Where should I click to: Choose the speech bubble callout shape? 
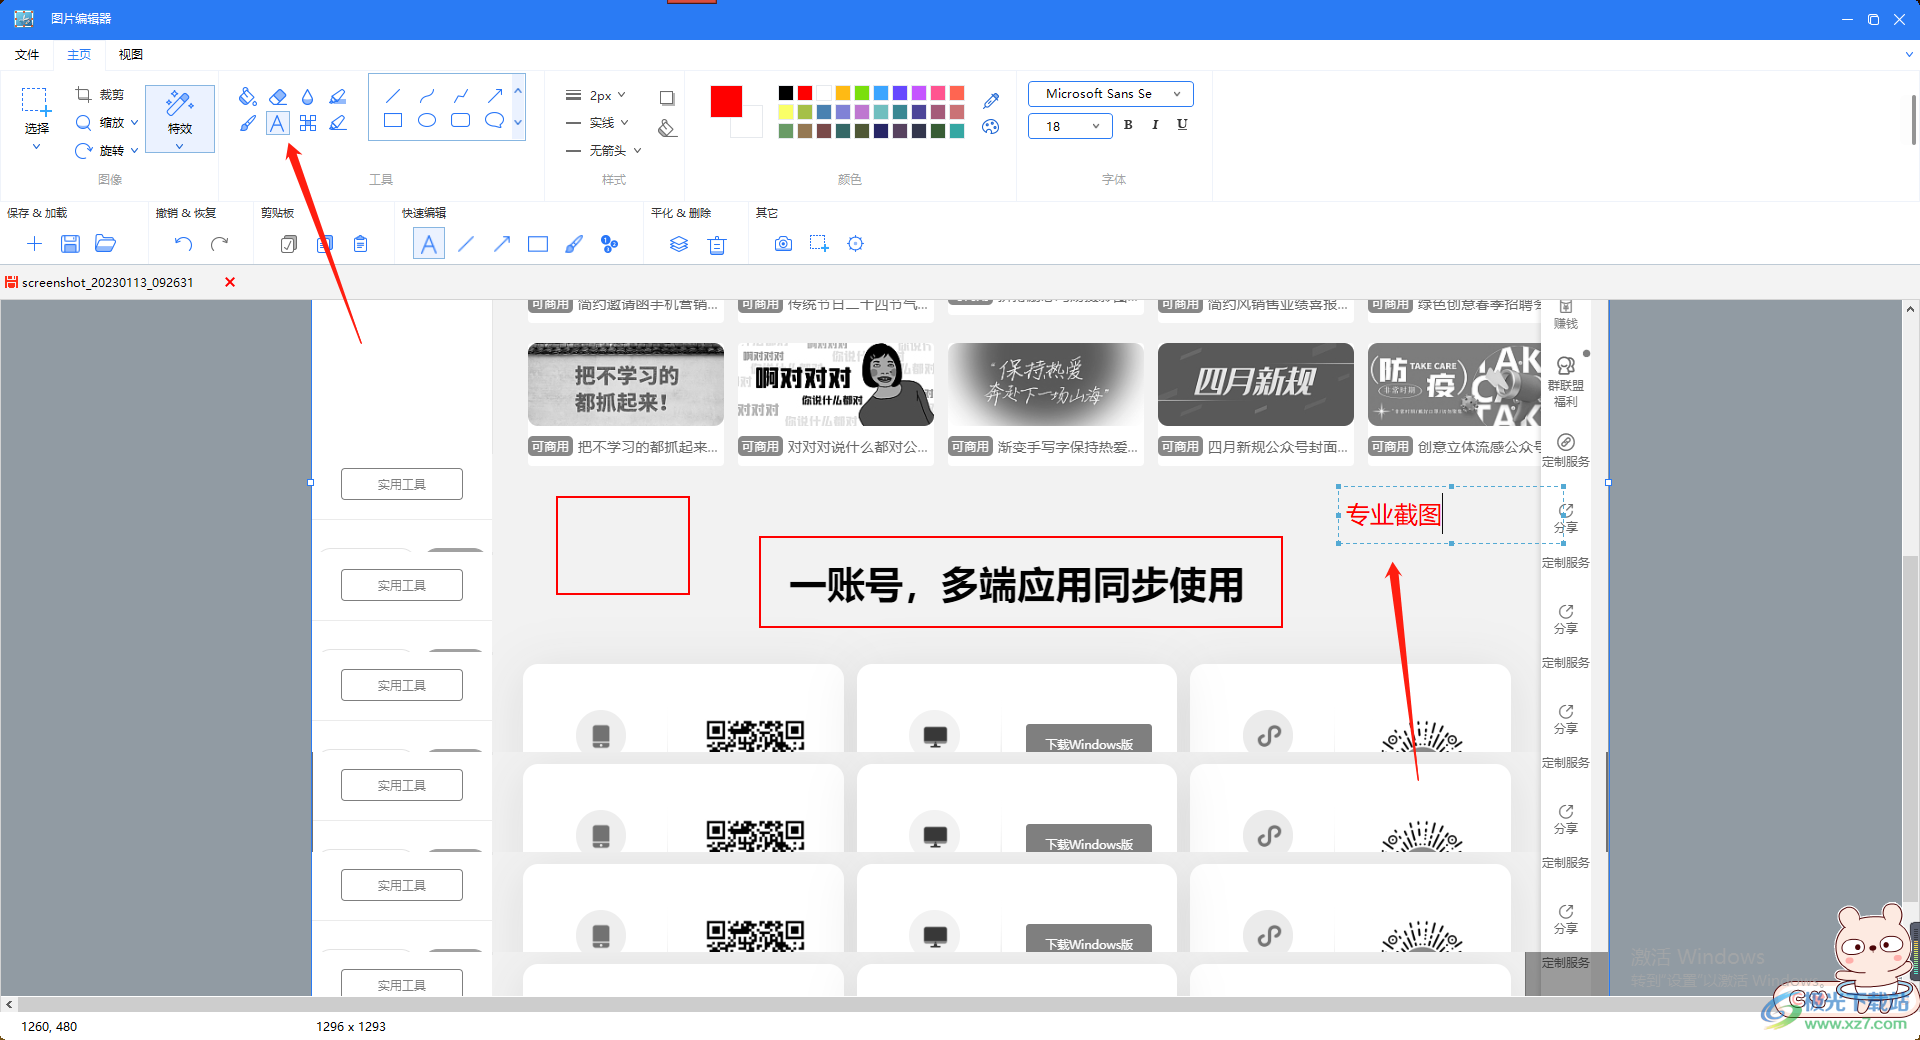point(494,120)
